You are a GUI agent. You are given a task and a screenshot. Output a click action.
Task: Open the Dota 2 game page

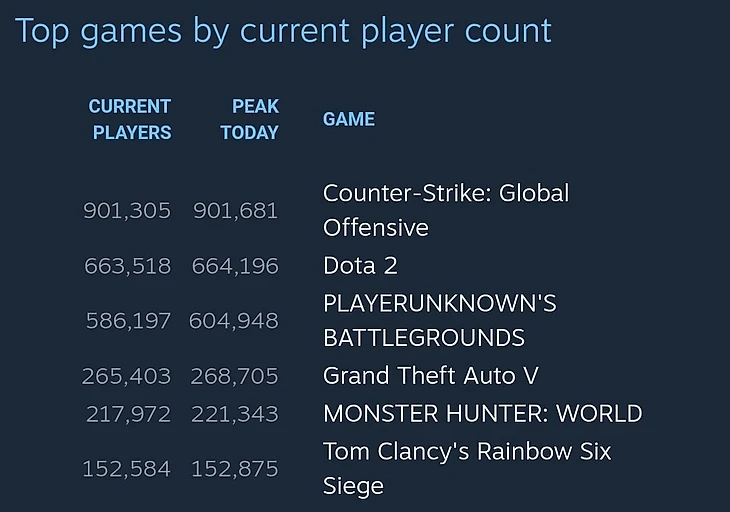click(360, 266)
